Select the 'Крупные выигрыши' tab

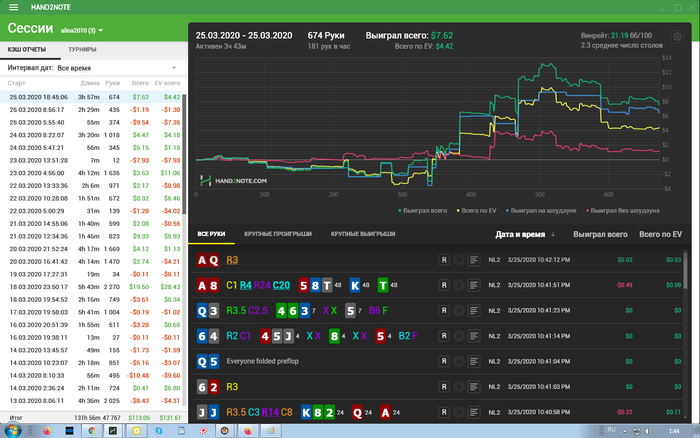click(363, 234)
